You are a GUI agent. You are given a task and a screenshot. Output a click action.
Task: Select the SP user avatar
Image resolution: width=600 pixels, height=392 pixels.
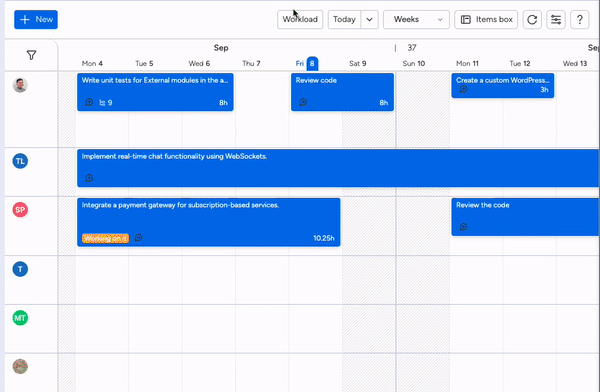click(20, 210)
